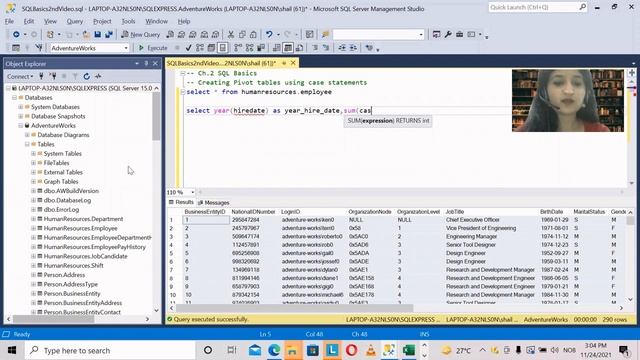This screenshot has height=360, width=640.
Task: Expand System Databases node
Action: (x=21, y=107)
